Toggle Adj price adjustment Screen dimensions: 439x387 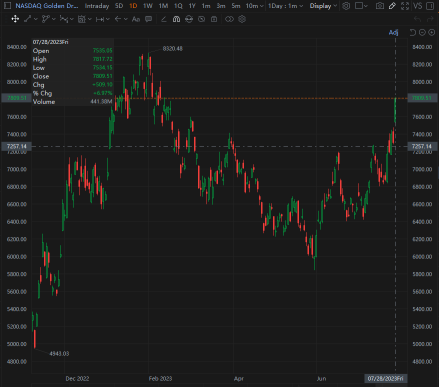(x=393, y=32)
